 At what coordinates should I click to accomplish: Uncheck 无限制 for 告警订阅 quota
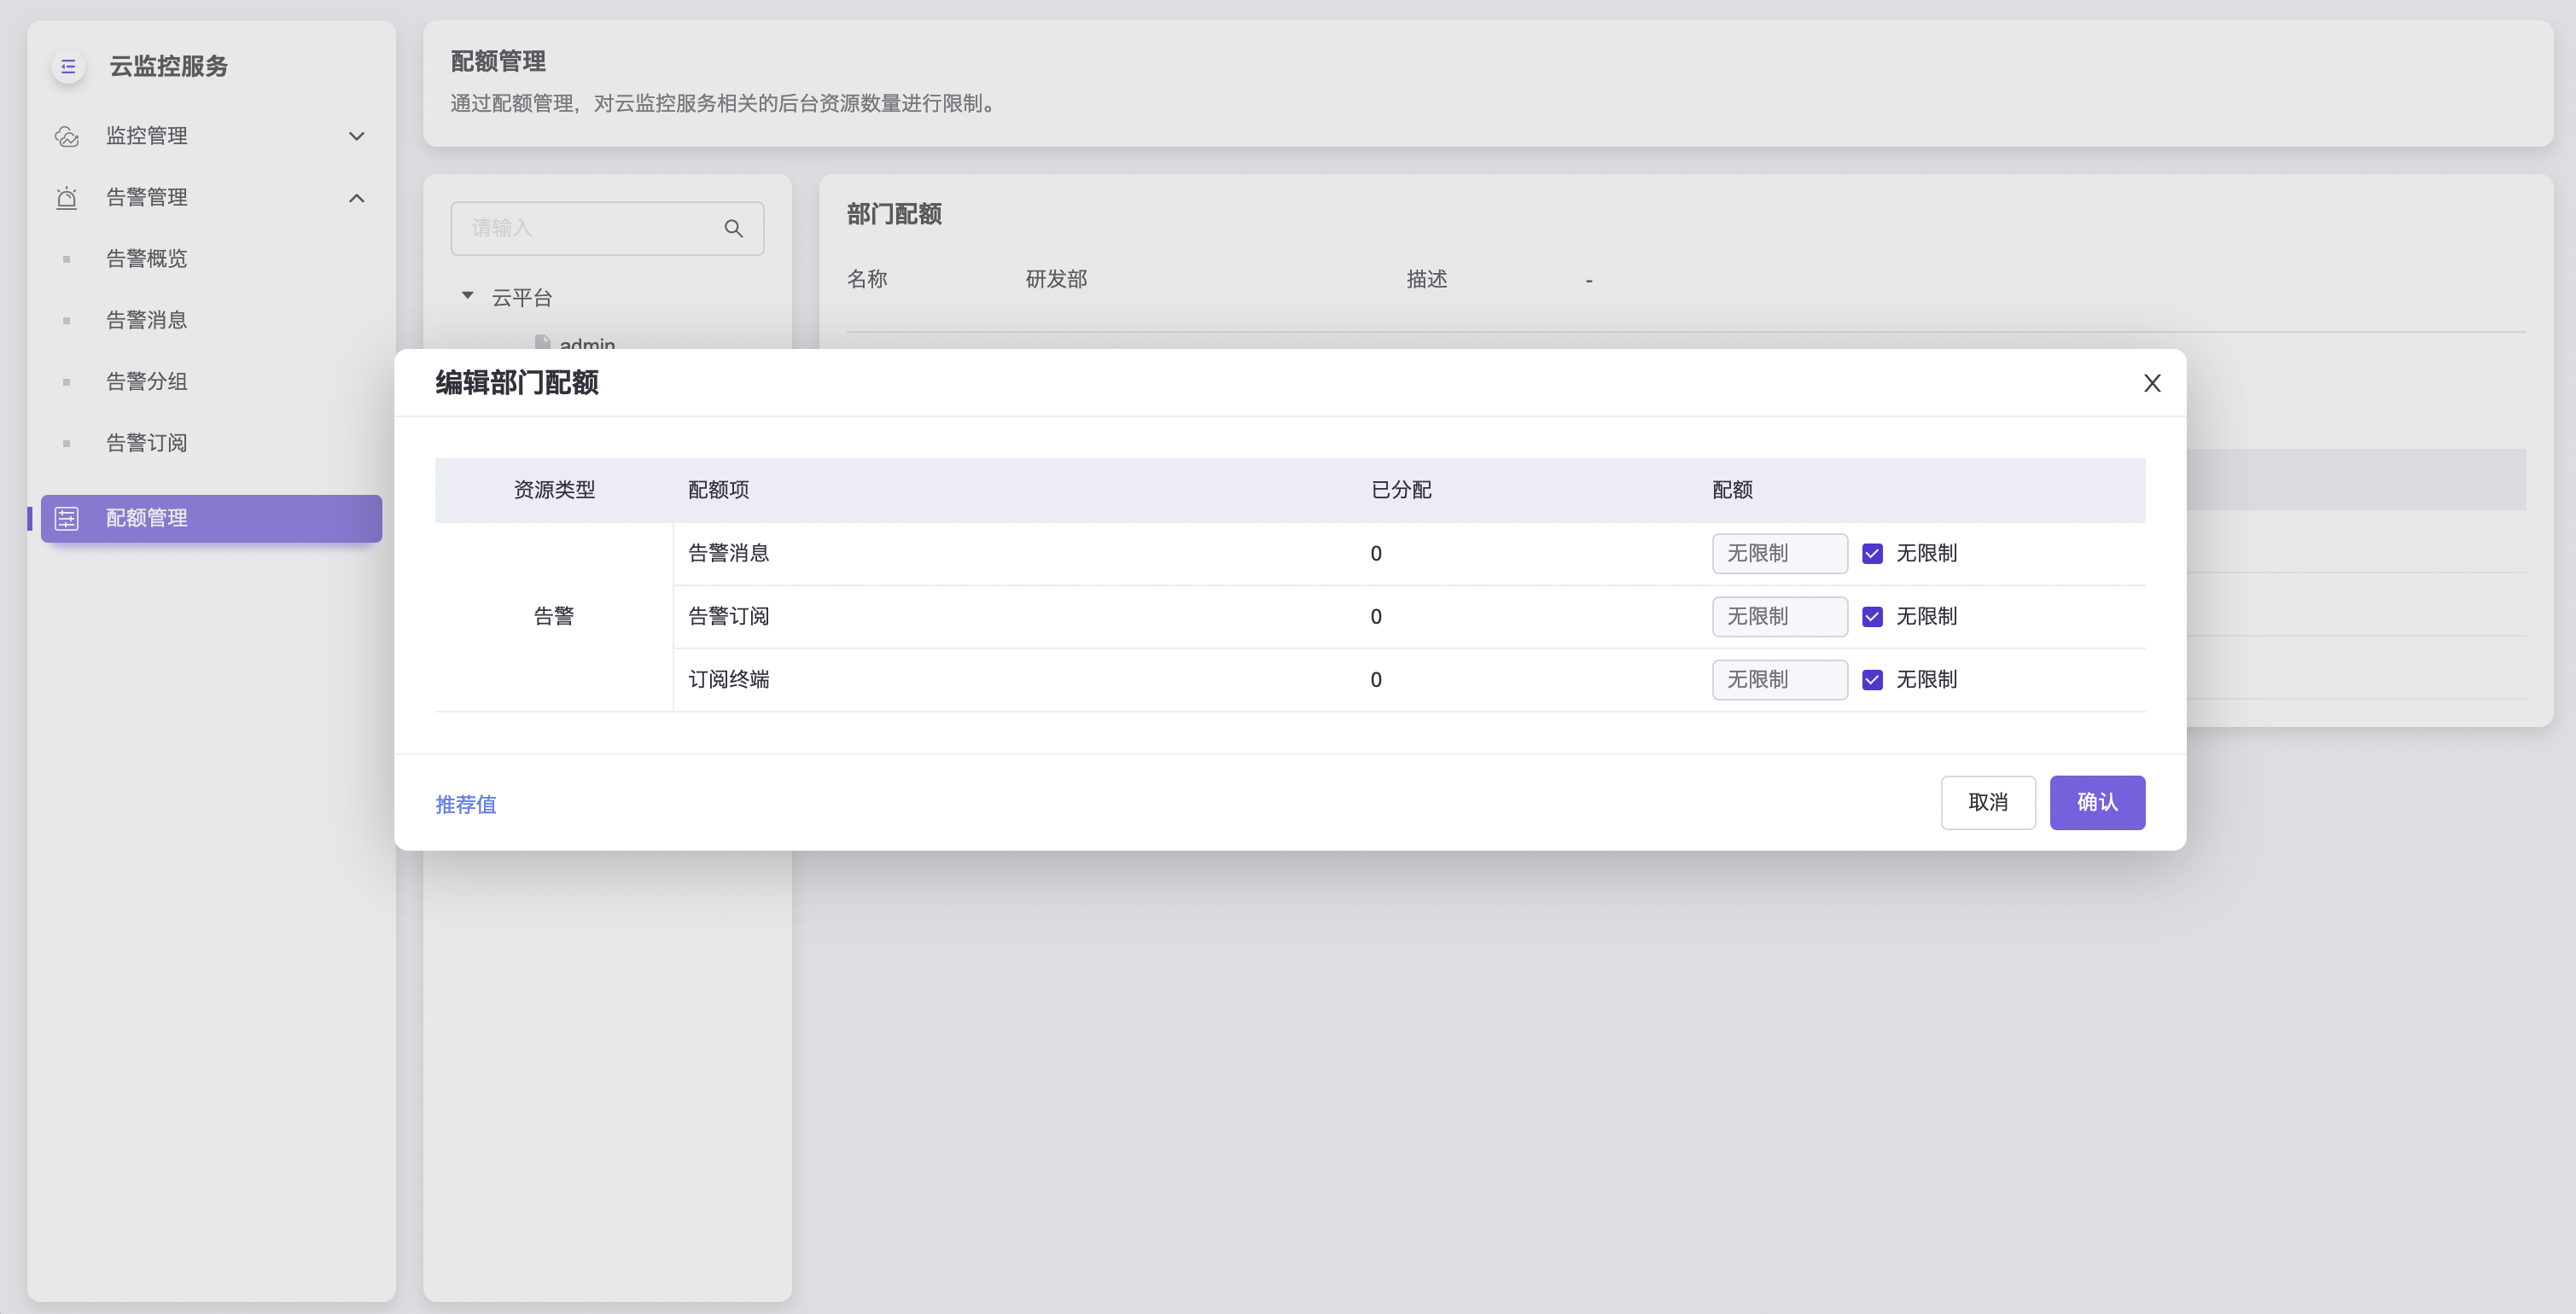coord(1872,616)
